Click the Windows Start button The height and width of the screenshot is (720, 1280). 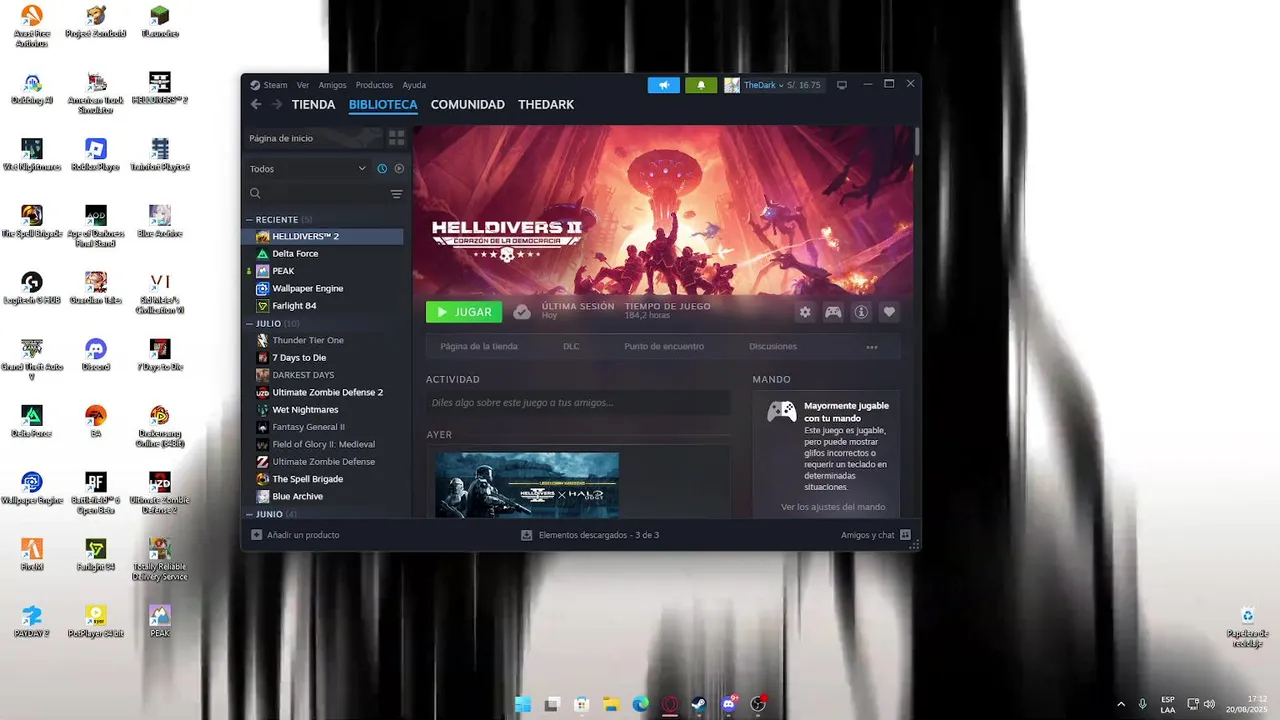[x=522, y=705]
